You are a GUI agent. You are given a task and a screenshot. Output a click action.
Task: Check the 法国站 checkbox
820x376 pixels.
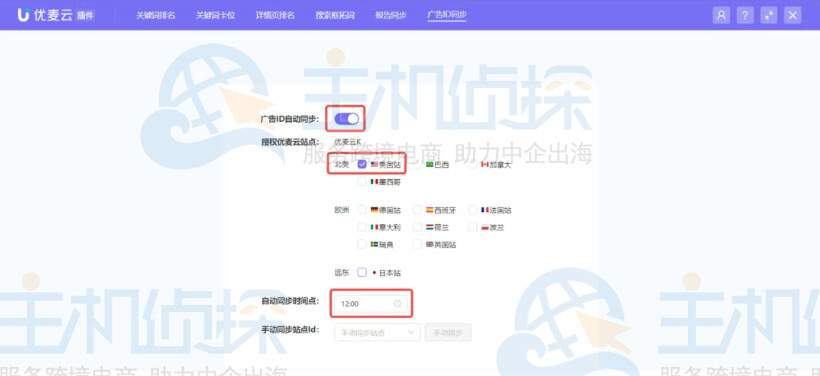pos(472,210)
